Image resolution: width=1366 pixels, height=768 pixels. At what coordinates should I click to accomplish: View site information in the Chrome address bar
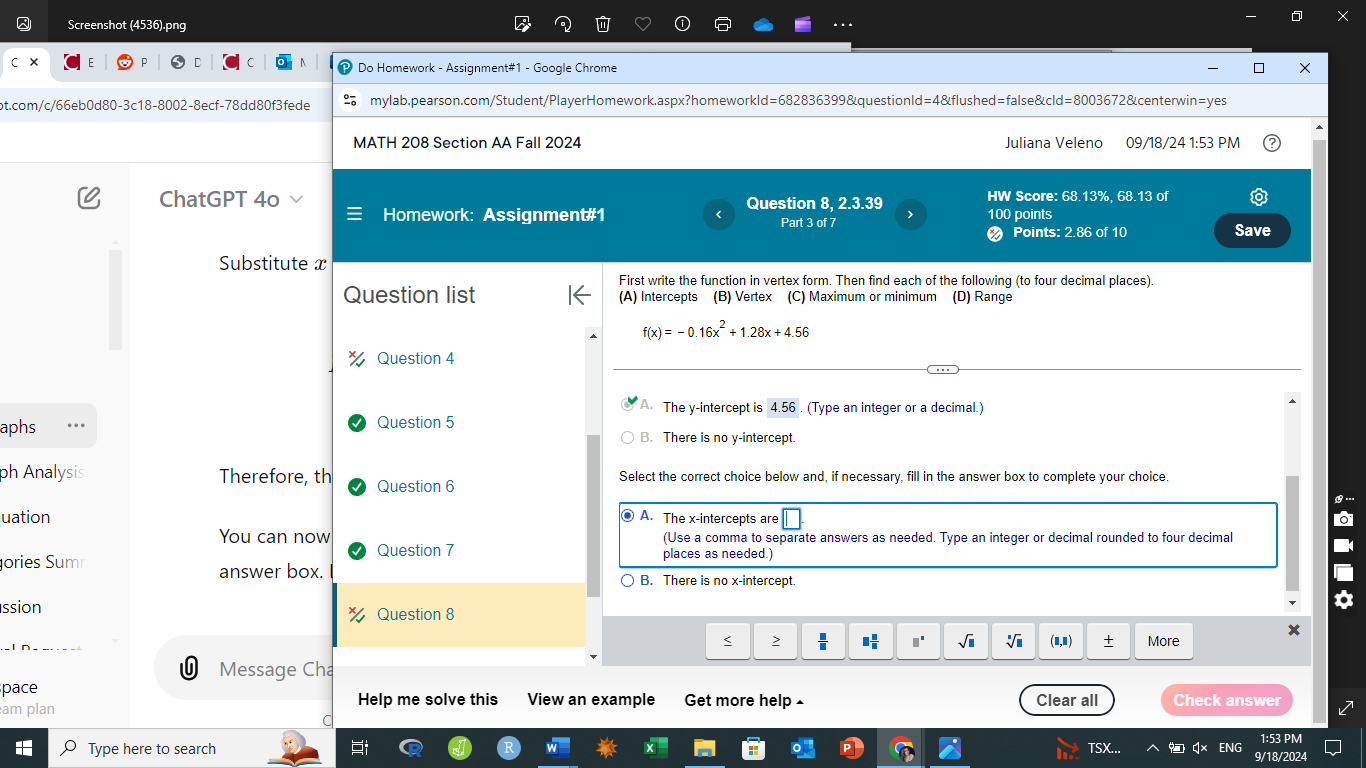(350, 101)
